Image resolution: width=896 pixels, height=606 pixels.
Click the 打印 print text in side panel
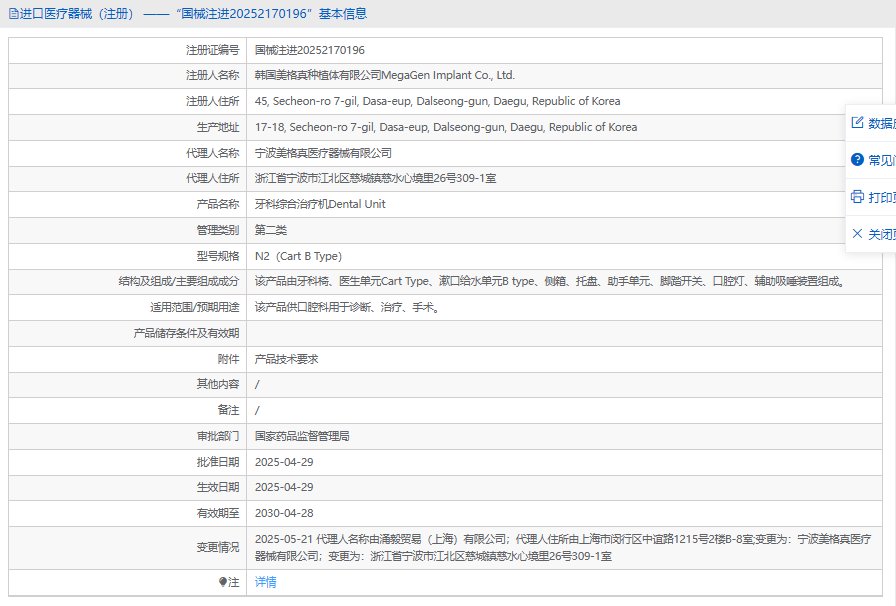tap(881, 197)
